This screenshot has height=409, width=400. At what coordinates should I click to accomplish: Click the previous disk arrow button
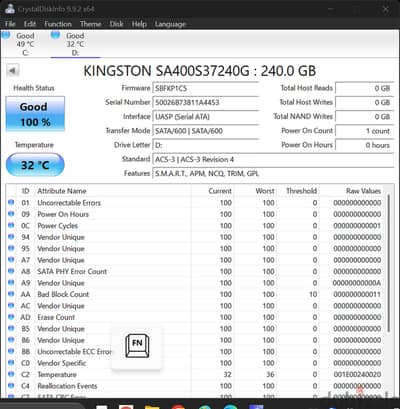point(13,71)
